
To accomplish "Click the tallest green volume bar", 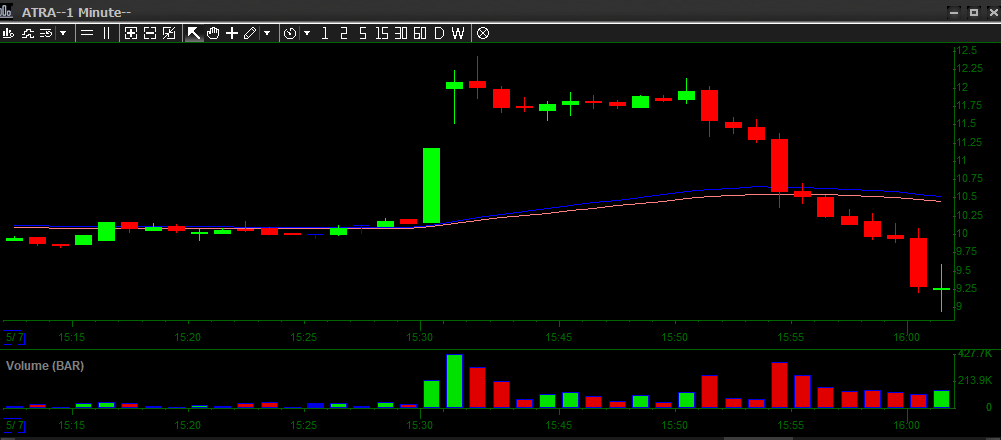I will [455, 381].
